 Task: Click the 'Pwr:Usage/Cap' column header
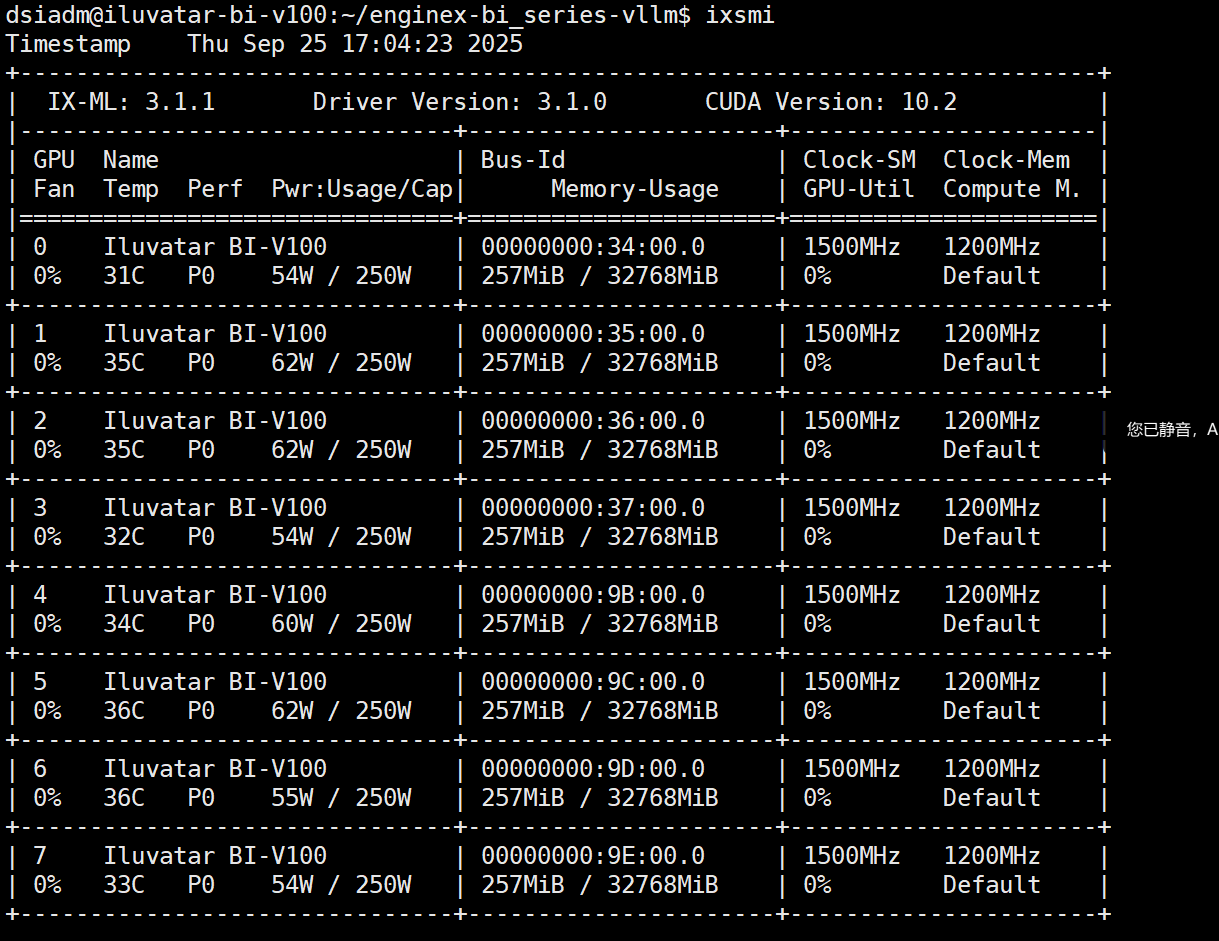coord(362,189)
